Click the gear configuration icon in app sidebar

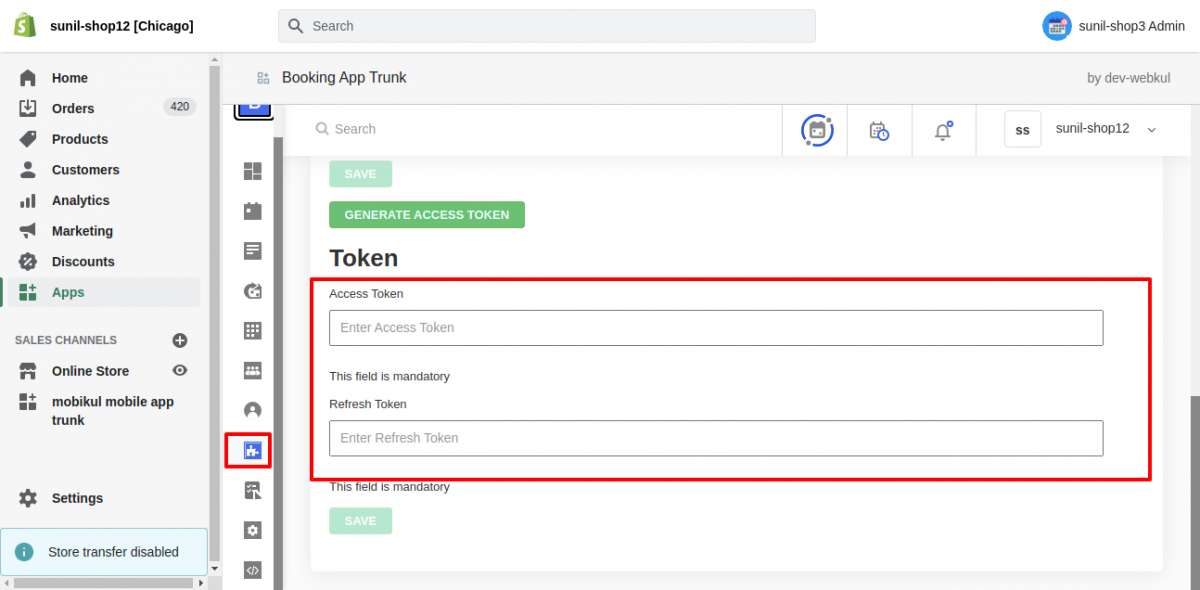[x=253, y=530]
